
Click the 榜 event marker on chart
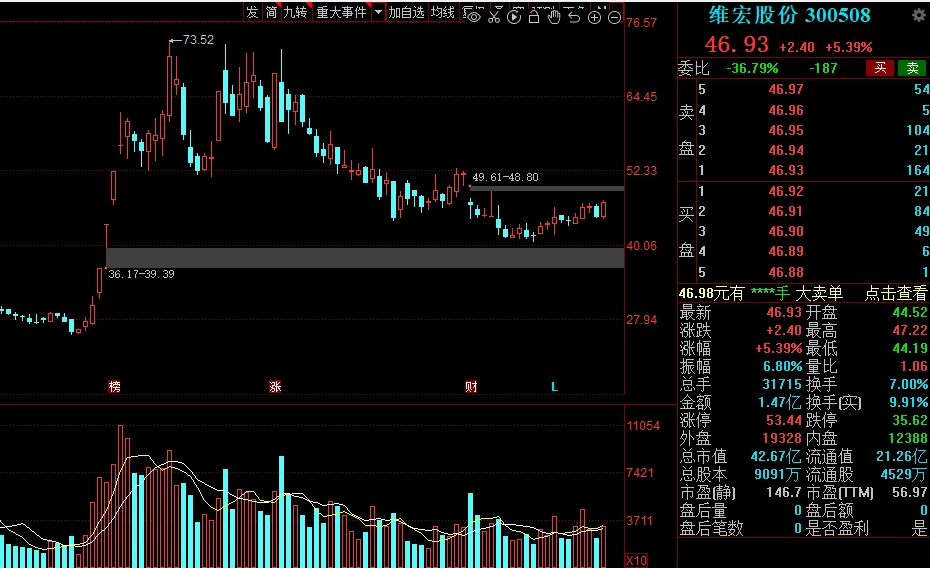tap(115, 386)
